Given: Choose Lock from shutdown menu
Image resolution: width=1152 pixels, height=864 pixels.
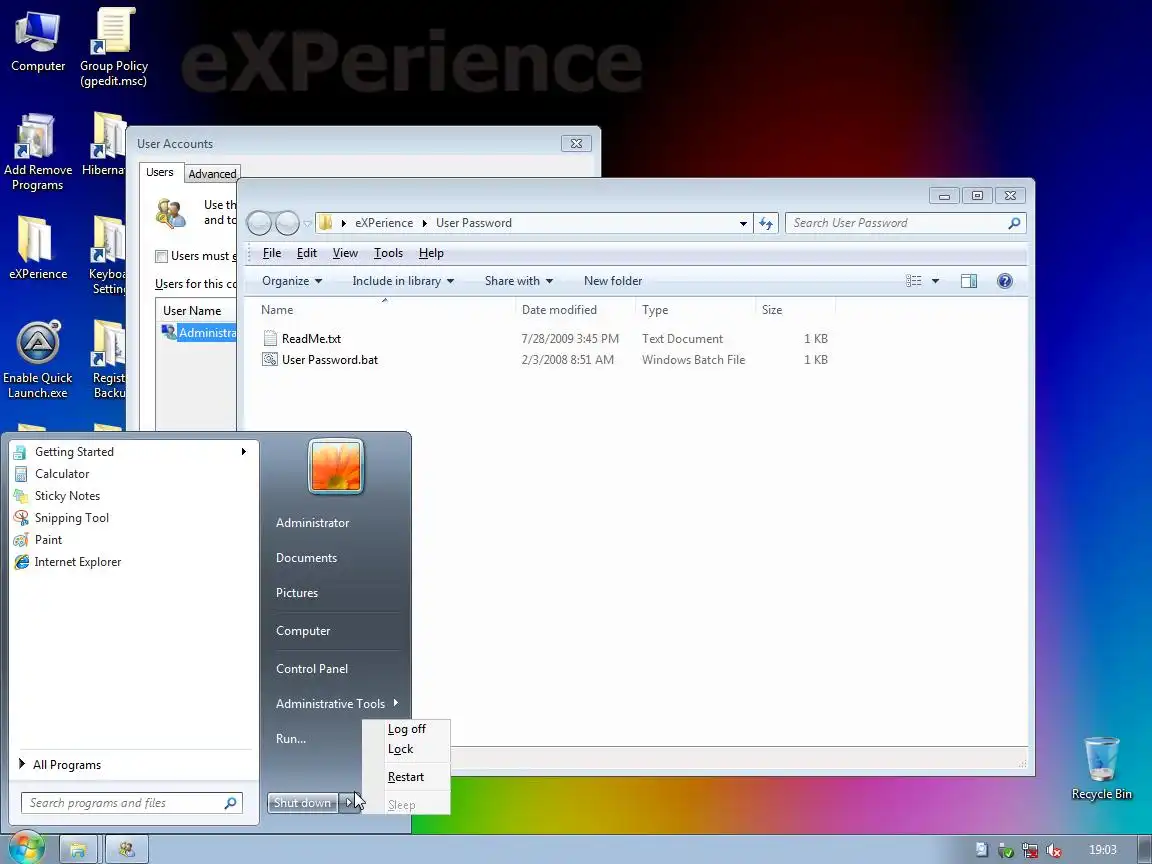Looking at the screenshot, I should pyautogui.click(x=400, y=749).
